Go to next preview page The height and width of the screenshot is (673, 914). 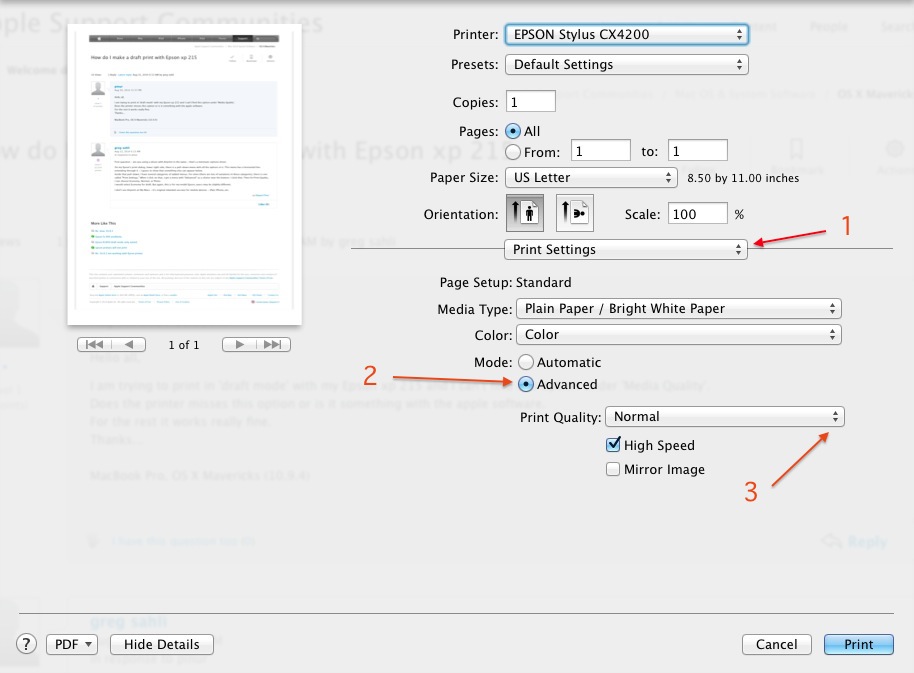click(239, 344)
